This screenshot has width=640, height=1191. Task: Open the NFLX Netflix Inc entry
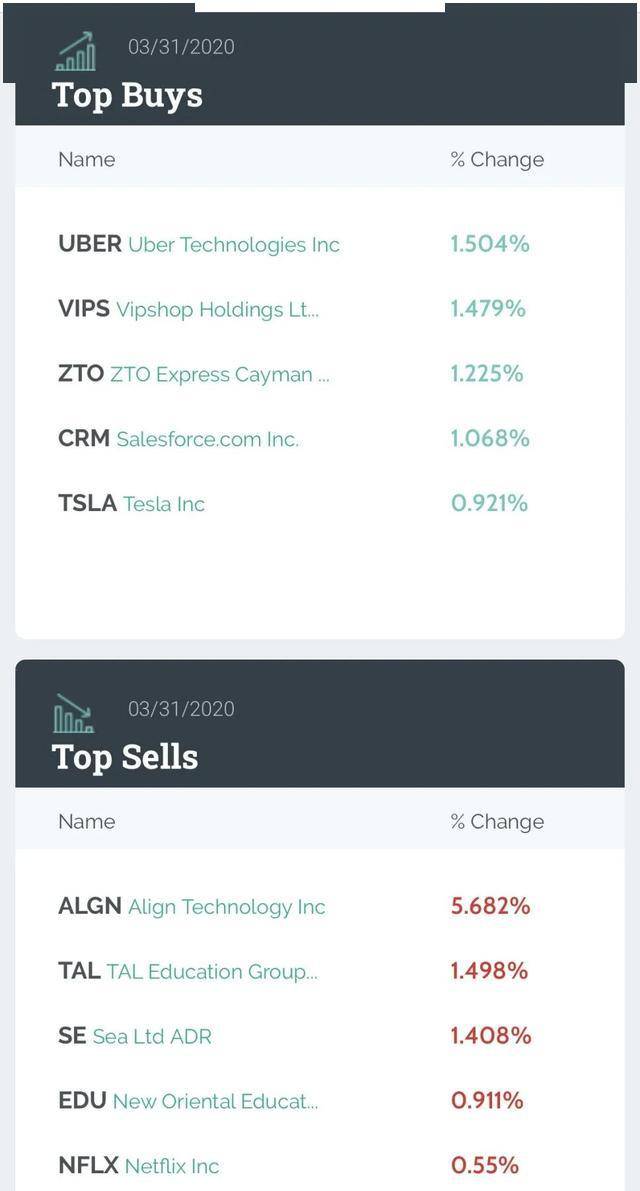coord(139,1166)
